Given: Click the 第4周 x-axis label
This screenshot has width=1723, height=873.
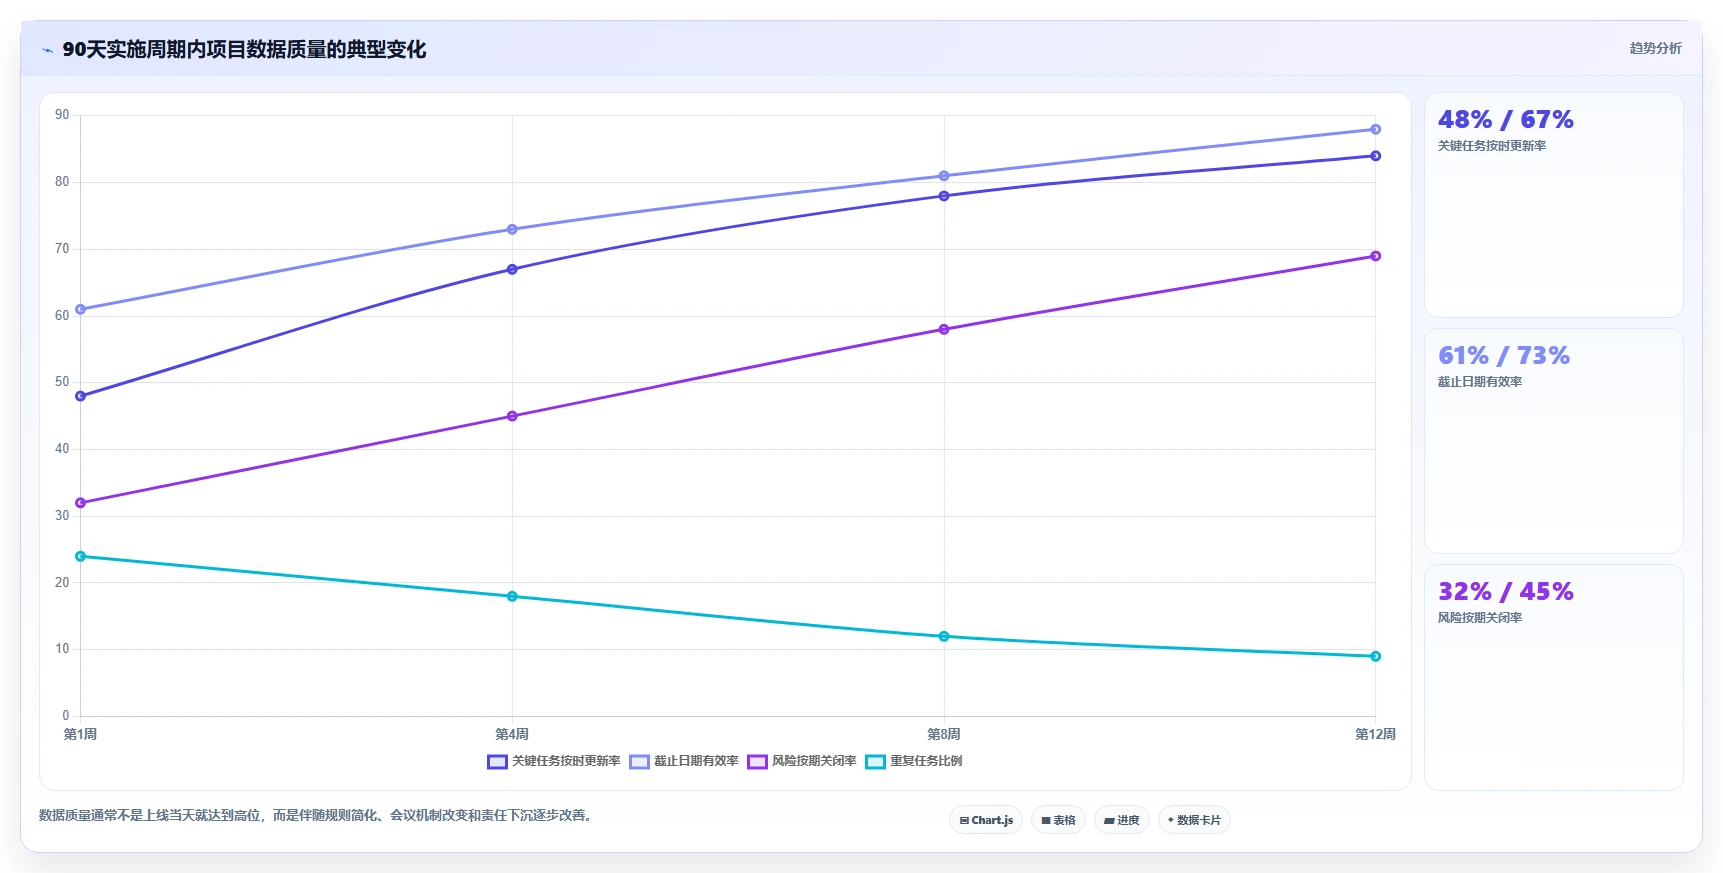Looking at the screenshot, I should 512,734.
